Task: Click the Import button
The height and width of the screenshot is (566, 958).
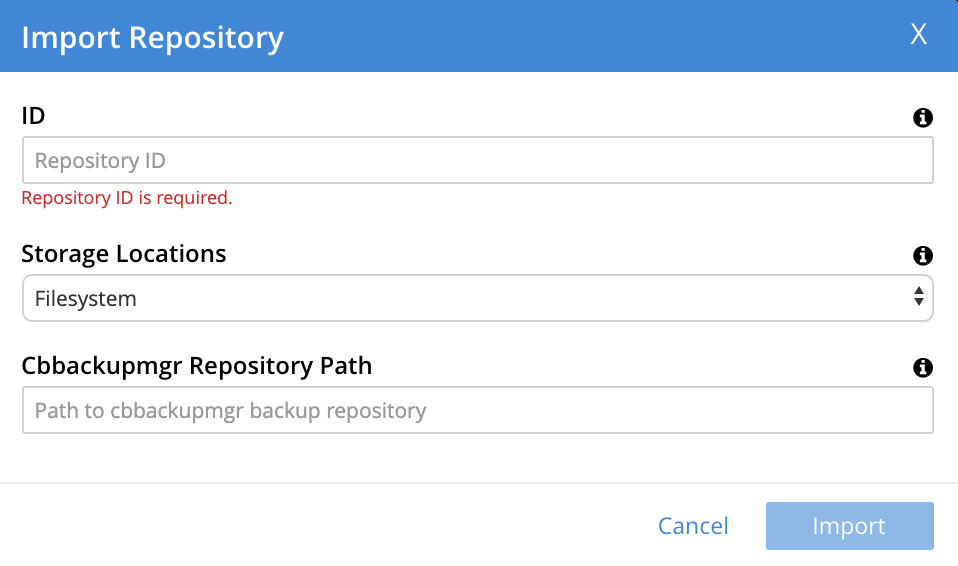Action: [849, 526]
